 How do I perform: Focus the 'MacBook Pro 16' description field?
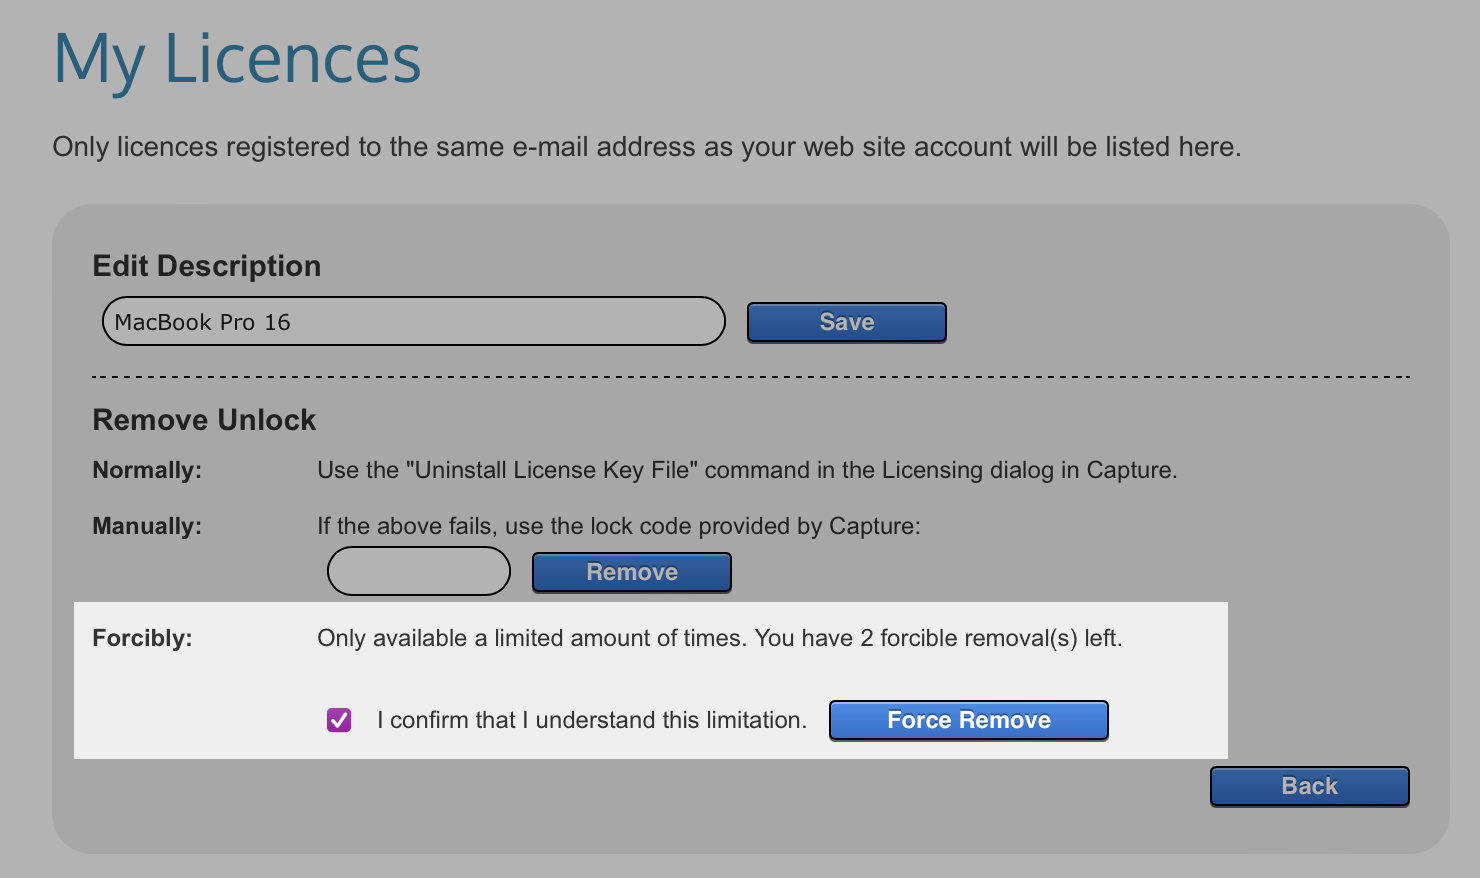pos(413,322)
